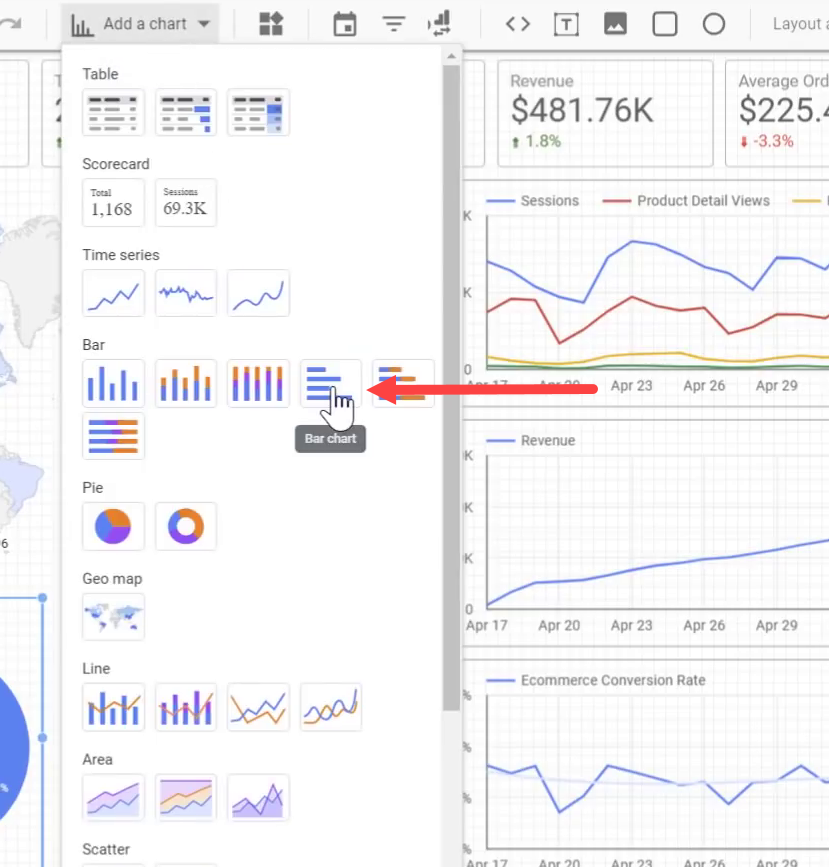Choose the table with heatmap chart
Image resolution: width=829 pixels, height=867 pixels.
pos(258,112)
